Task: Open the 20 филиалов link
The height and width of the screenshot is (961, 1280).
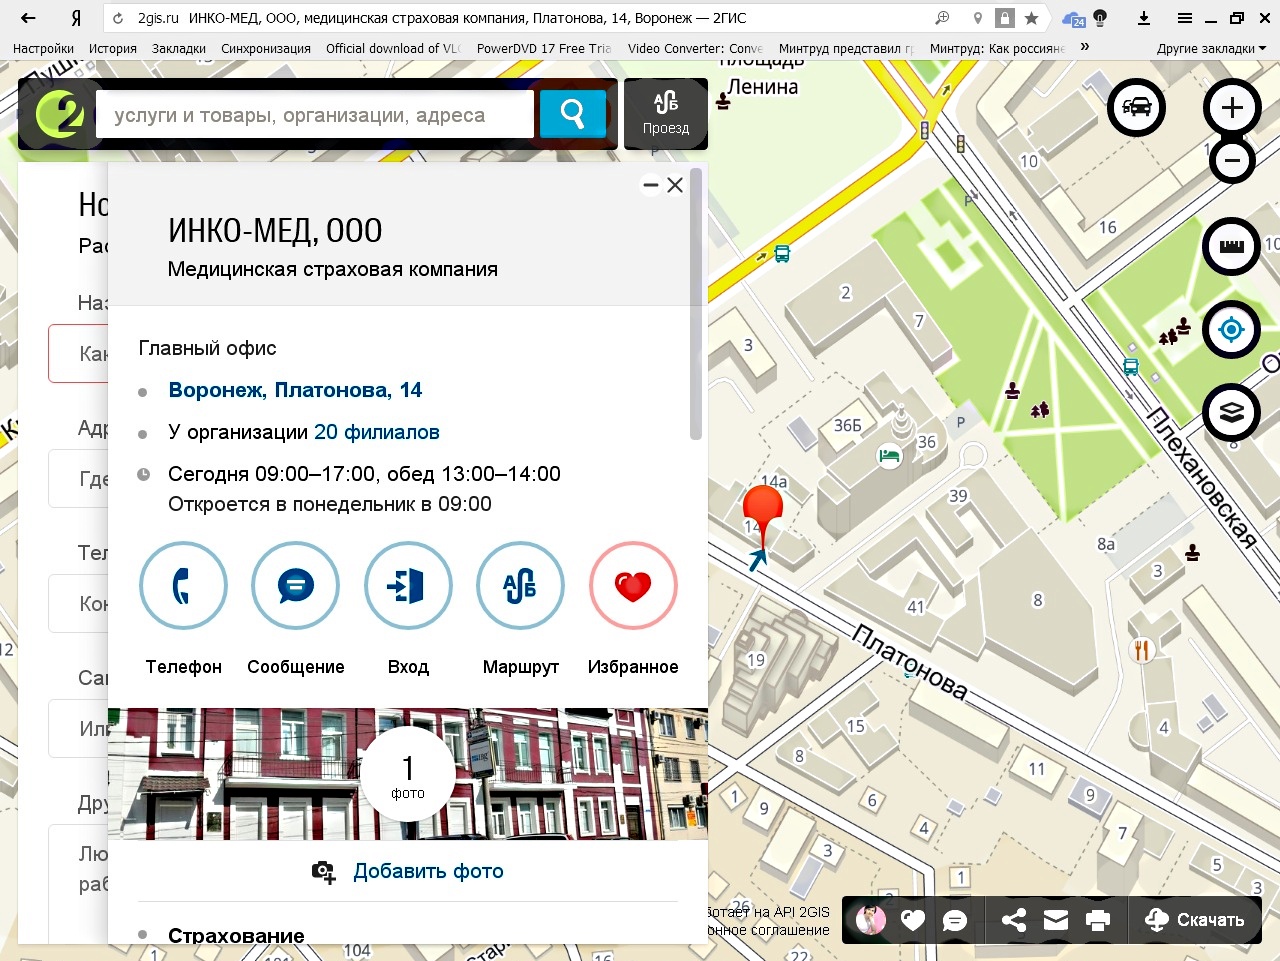Action: [x=377, y=432]
